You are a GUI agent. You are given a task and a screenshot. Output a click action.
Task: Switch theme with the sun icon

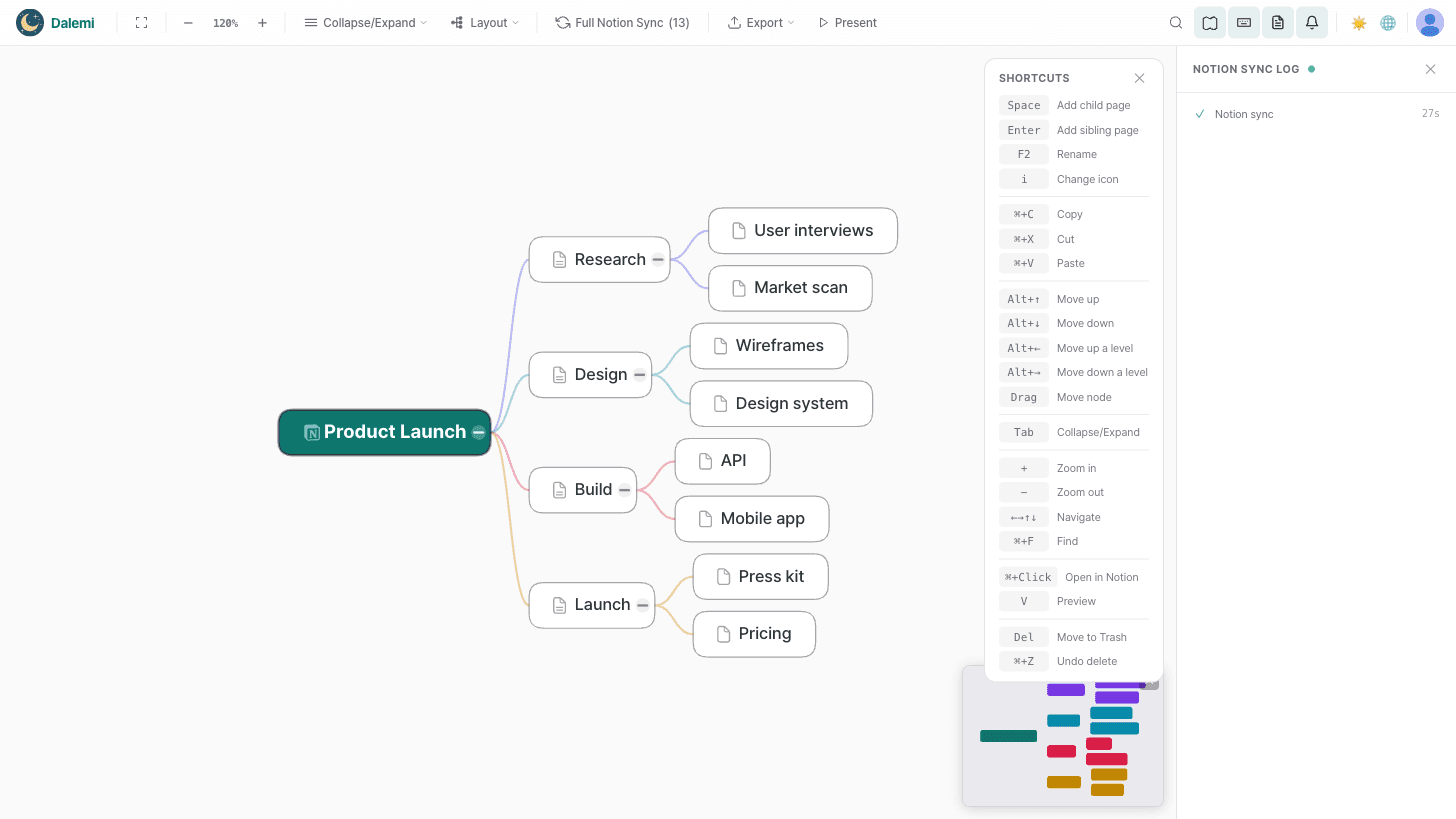click(1358, 22)
